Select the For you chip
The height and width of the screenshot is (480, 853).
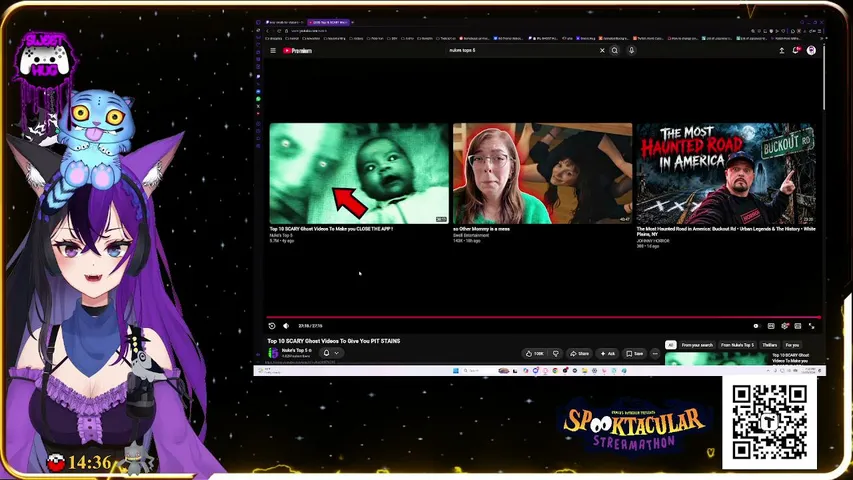click(x=792, y=345)
